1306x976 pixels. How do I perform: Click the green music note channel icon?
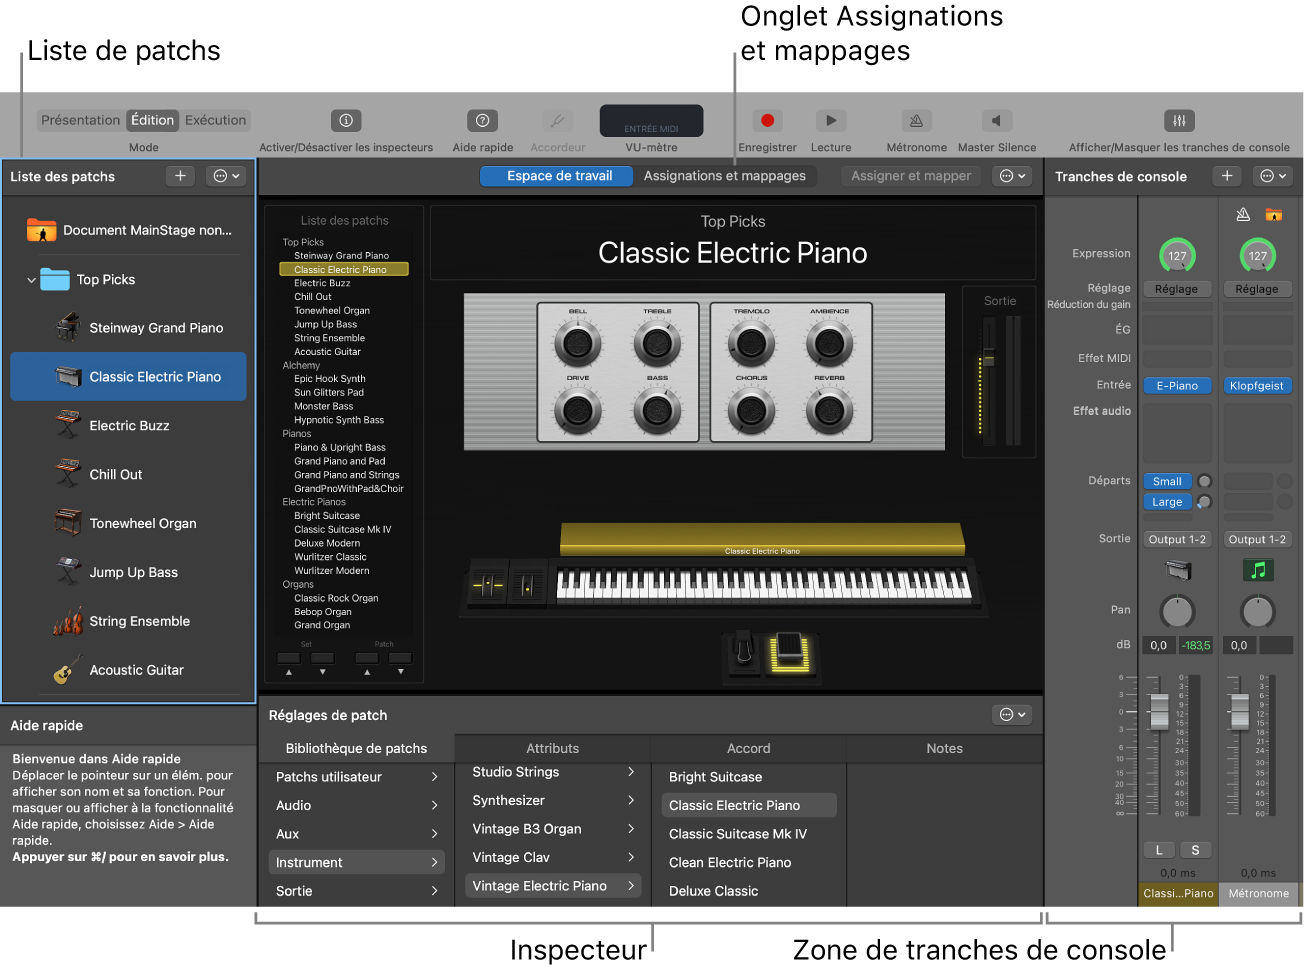tap(1258, 570)
